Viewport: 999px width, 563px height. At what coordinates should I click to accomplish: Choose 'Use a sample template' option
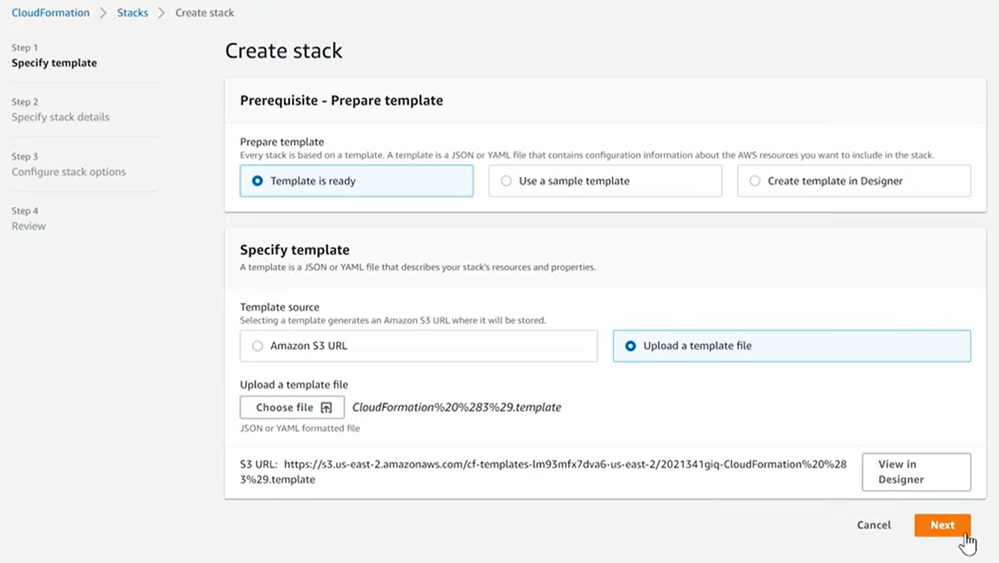tap(605, 181)
